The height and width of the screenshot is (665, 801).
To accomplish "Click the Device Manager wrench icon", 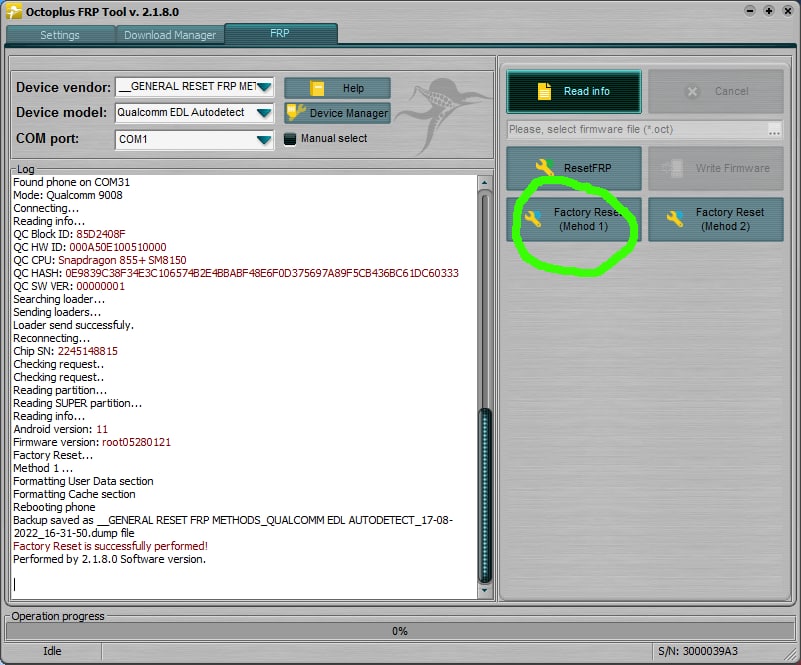I will click(296, 112).
